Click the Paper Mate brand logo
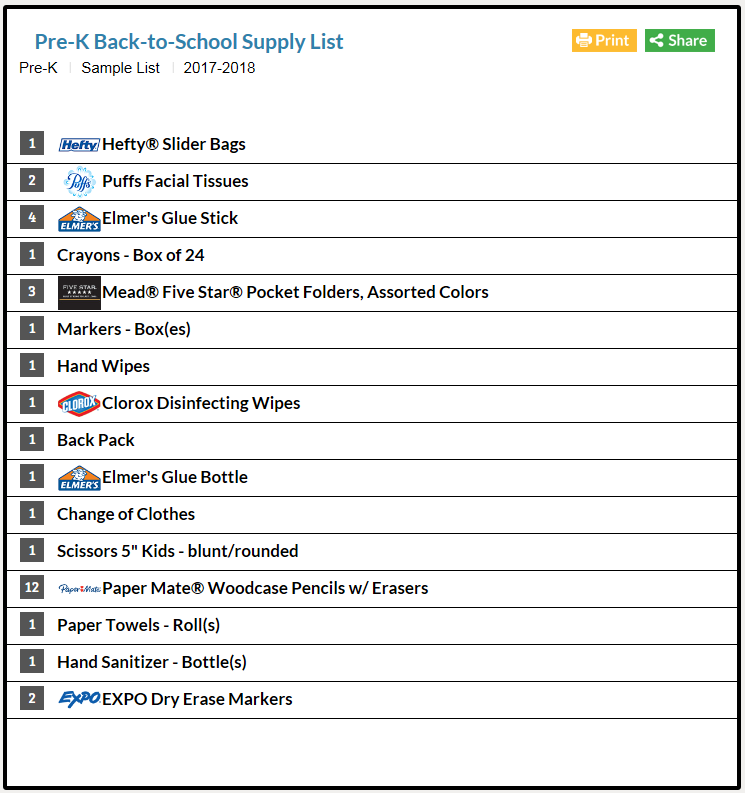Screen dimensions: 745x793 click(x=79, y=589)
